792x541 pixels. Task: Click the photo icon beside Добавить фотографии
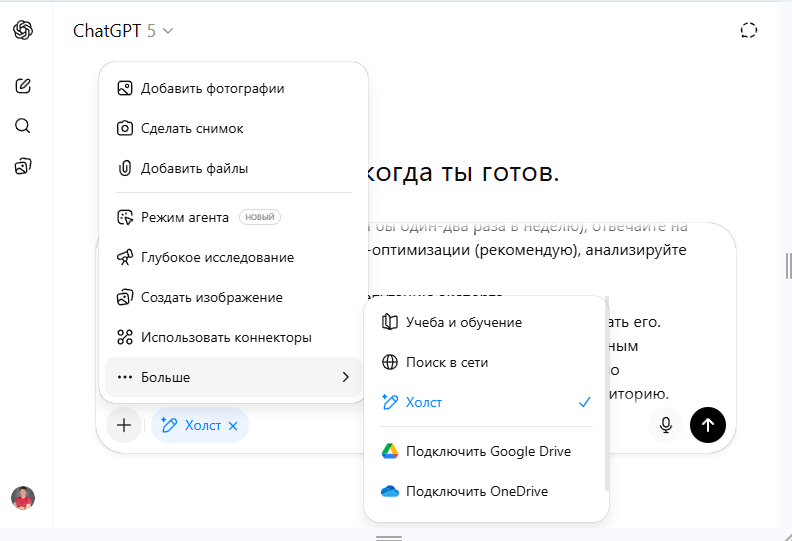tap(125, 88)
